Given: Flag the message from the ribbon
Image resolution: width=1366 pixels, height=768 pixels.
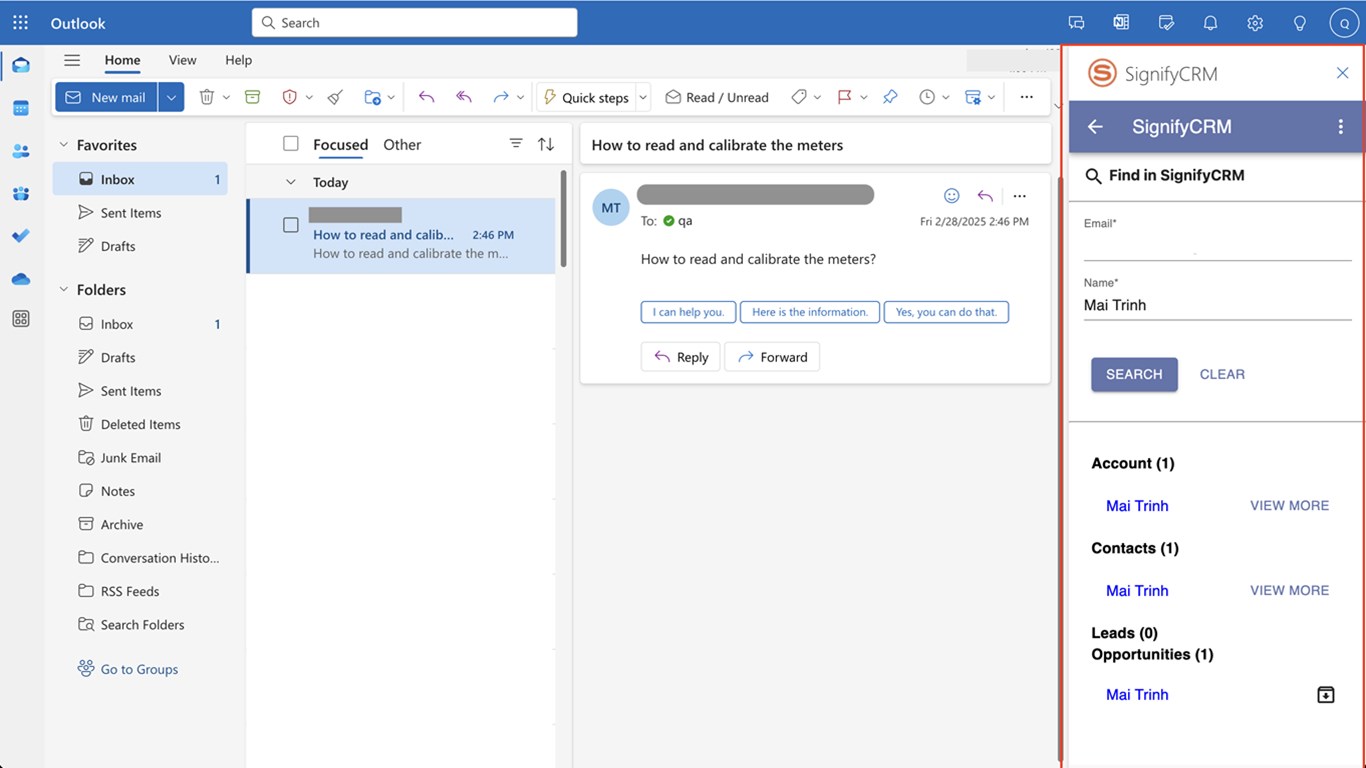Looking at the screenshot, I should coord(845,97).
